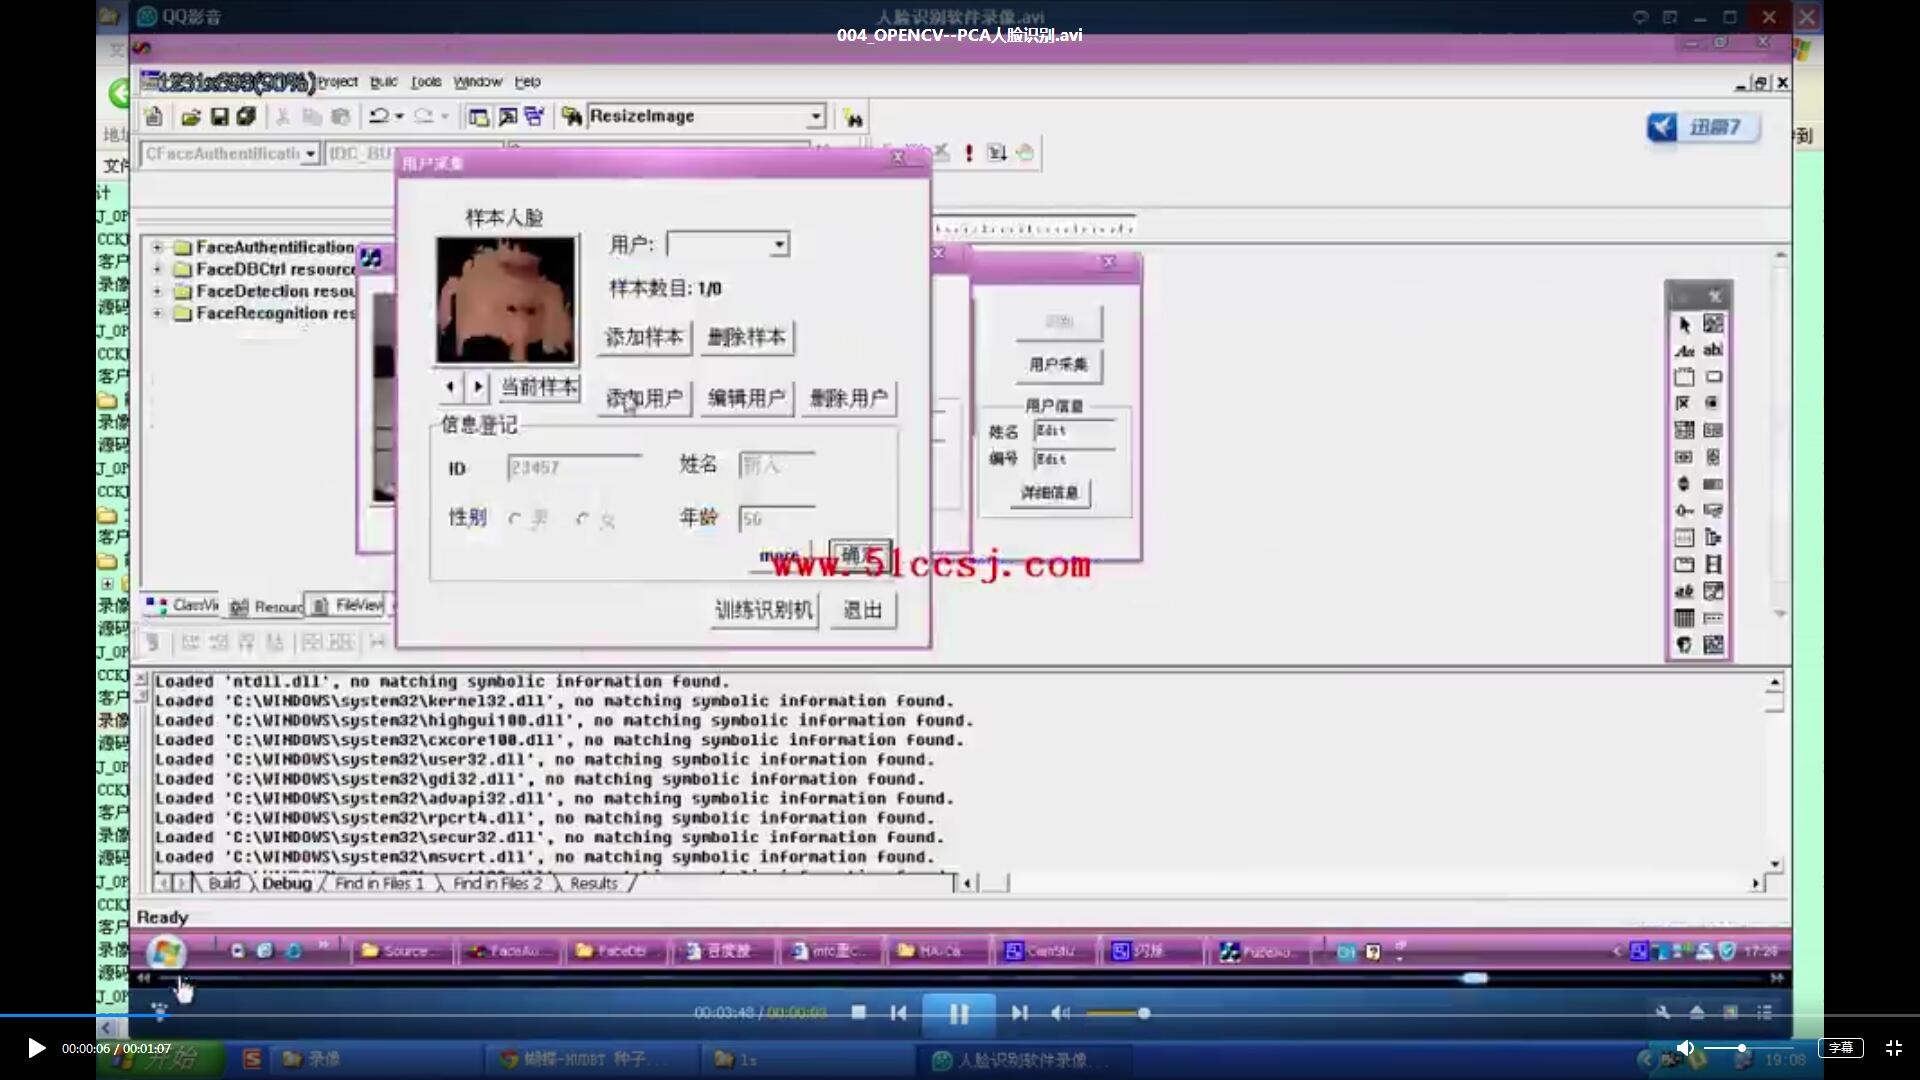The image size is (1920, 1080).
Task: Click the 年龄 age input field
Action: coord(776,518)
